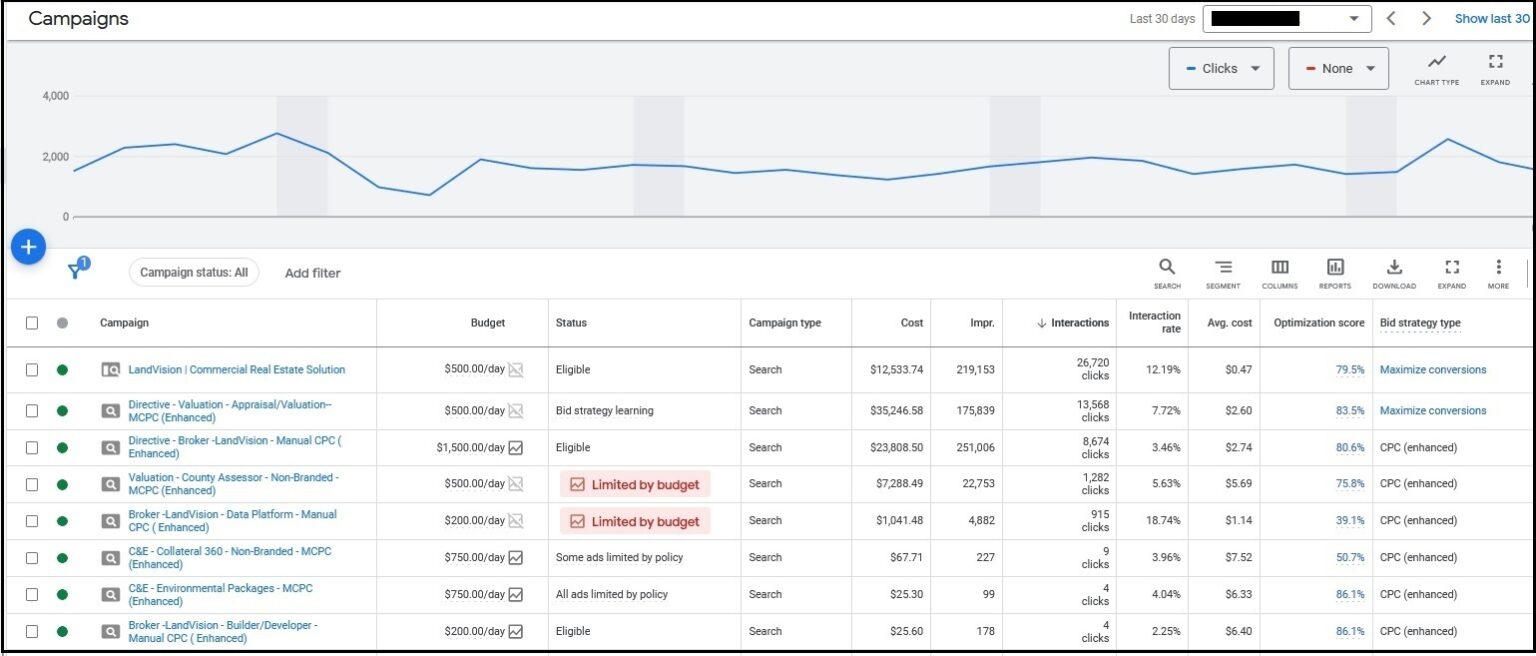Image resolution: width=1536 pixels, height=656 pixels.
Task: Open the filter funnel icon
Action: [x=76, y=271]
